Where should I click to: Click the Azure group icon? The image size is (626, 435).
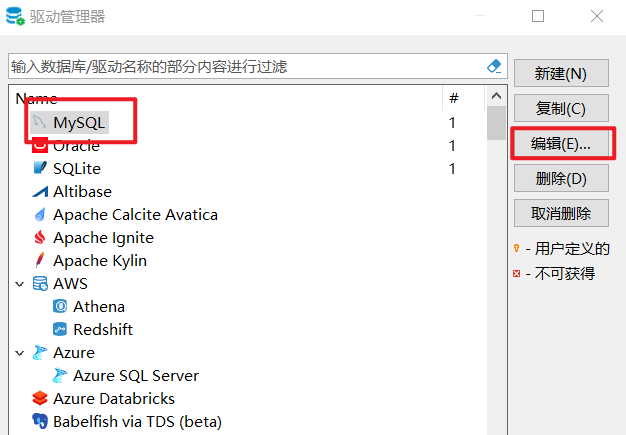click(40, 352)
